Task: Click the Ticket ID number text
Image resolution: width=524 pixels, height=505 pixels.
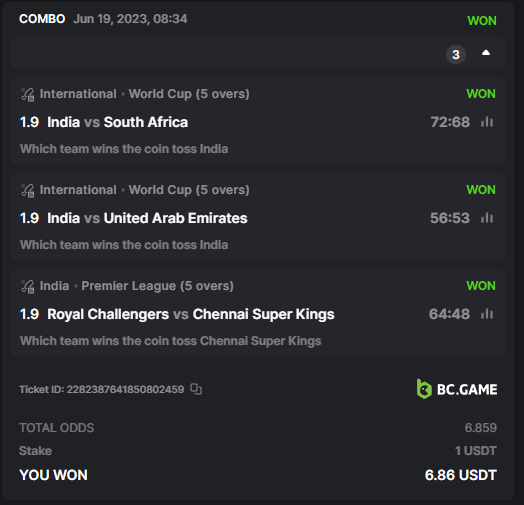Action: coord(125,389)
